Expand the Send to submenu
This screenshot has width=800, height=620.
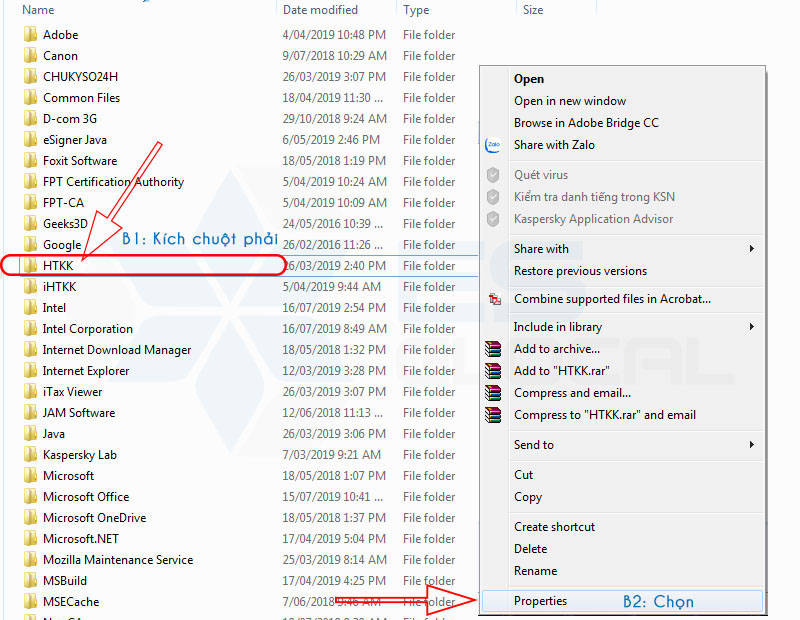pos(751,445)
